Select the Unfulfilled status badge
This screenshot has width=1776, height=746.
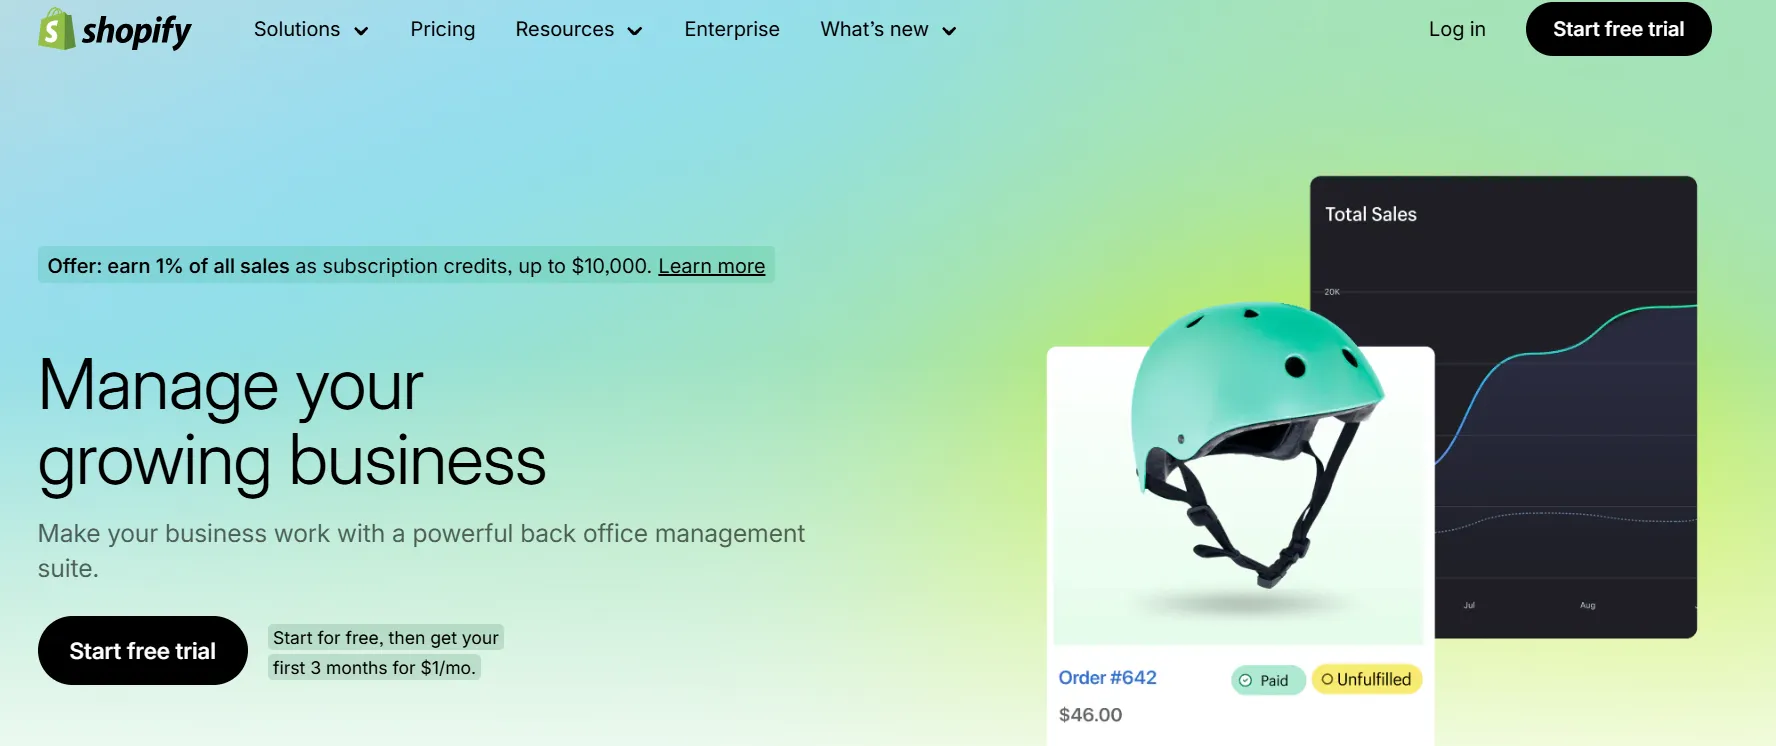(x=1366, y=680)
